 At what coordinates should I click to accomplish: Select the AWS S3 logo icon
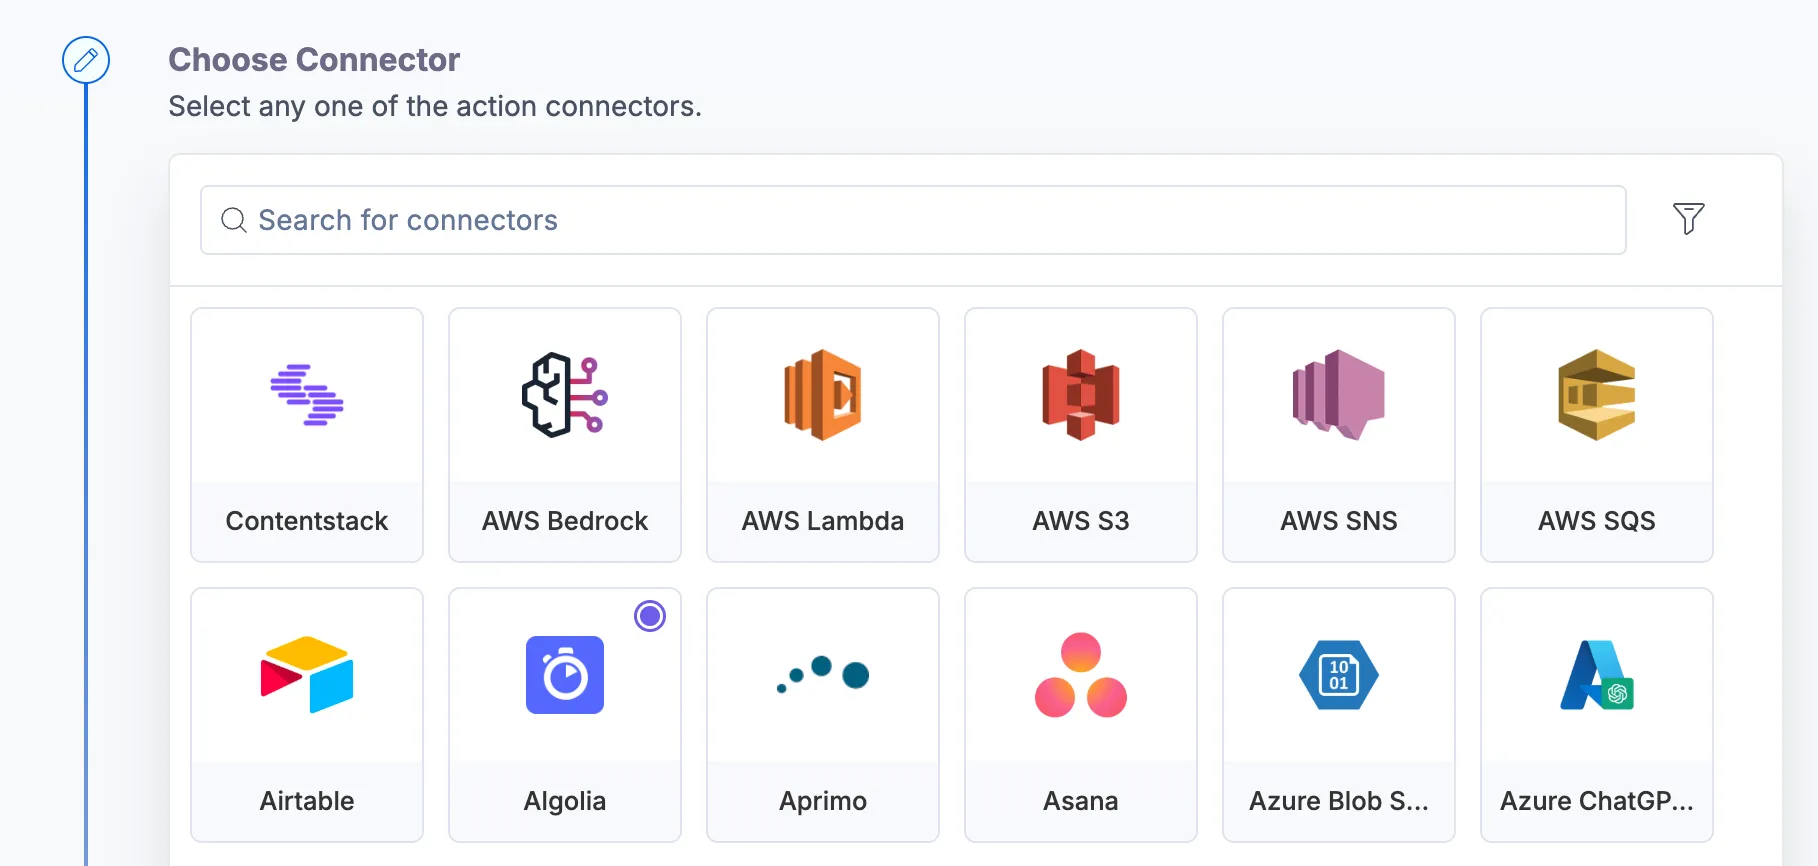click(1081, 395)
